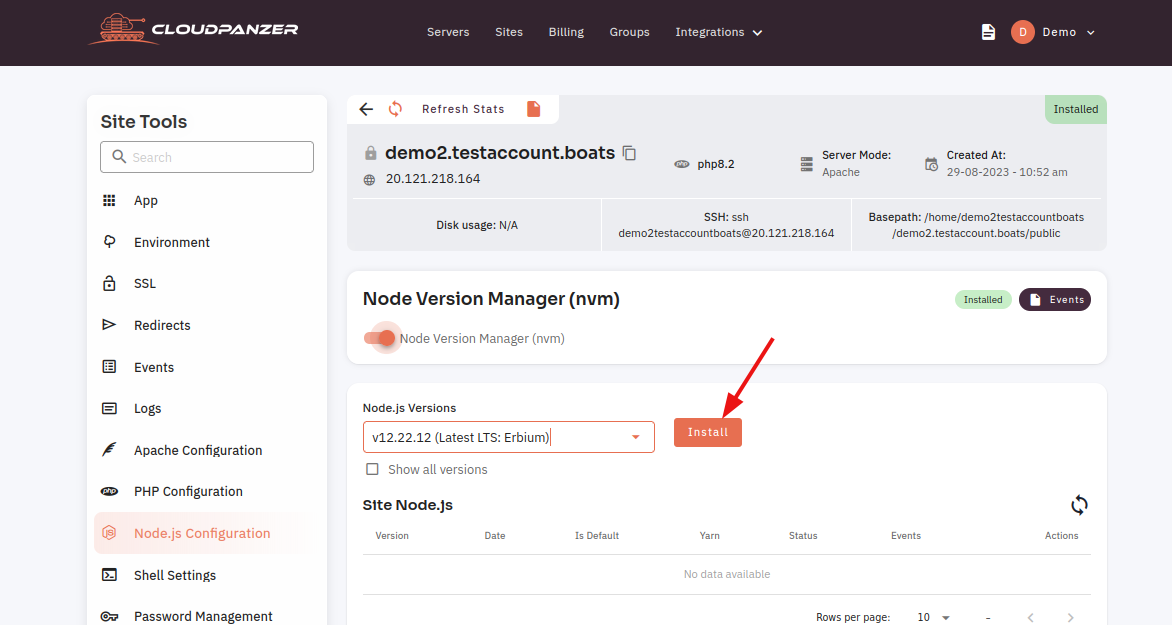Click the Date column header
The height and width of the screenshot is (625, 1172).
[495, 536]
